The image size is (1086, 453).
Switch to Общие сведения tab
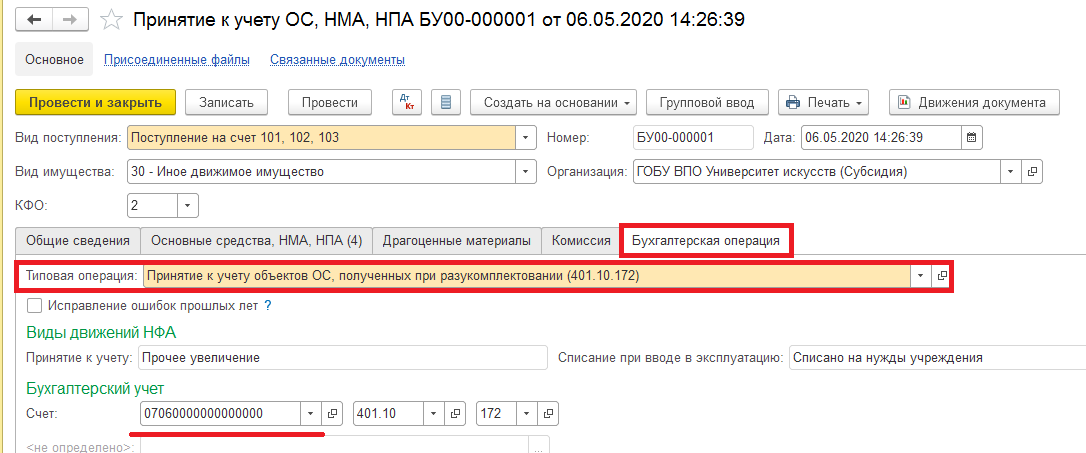coord(78,241)
